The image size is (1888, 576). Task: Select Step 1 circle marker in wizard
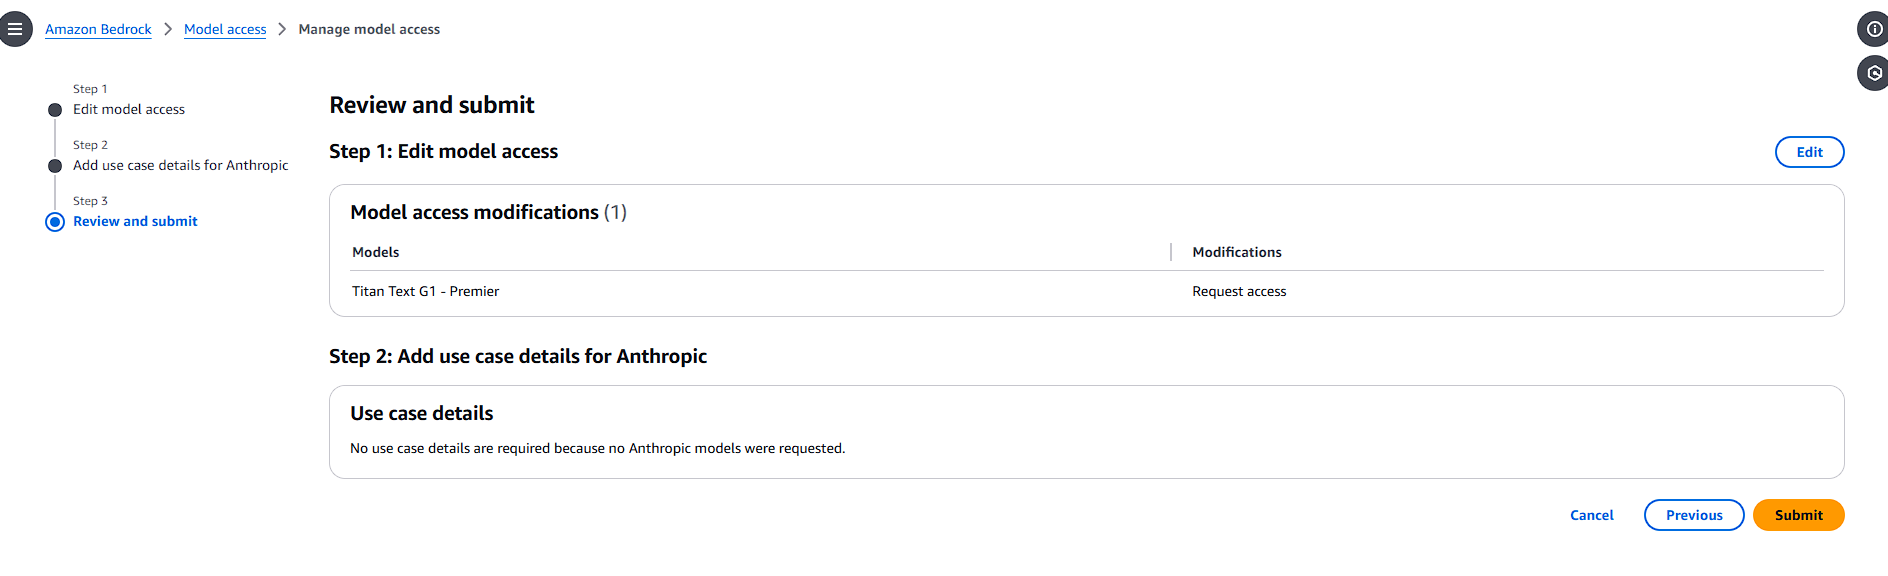tap(55, 110)
